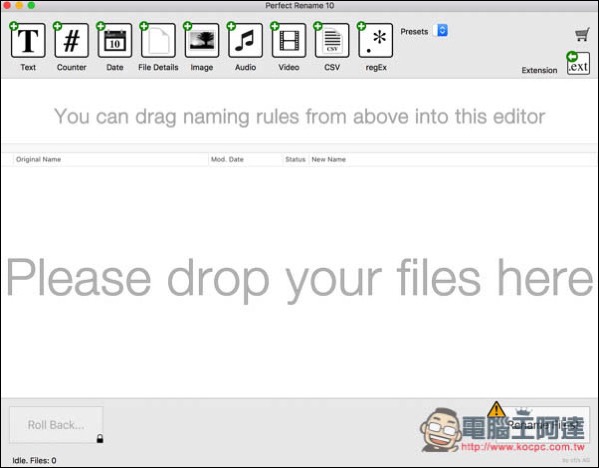The width and height of the screenshot is (599, 468).
Task: Choose the Date calendar rule icon
Action: pos(115,40)
